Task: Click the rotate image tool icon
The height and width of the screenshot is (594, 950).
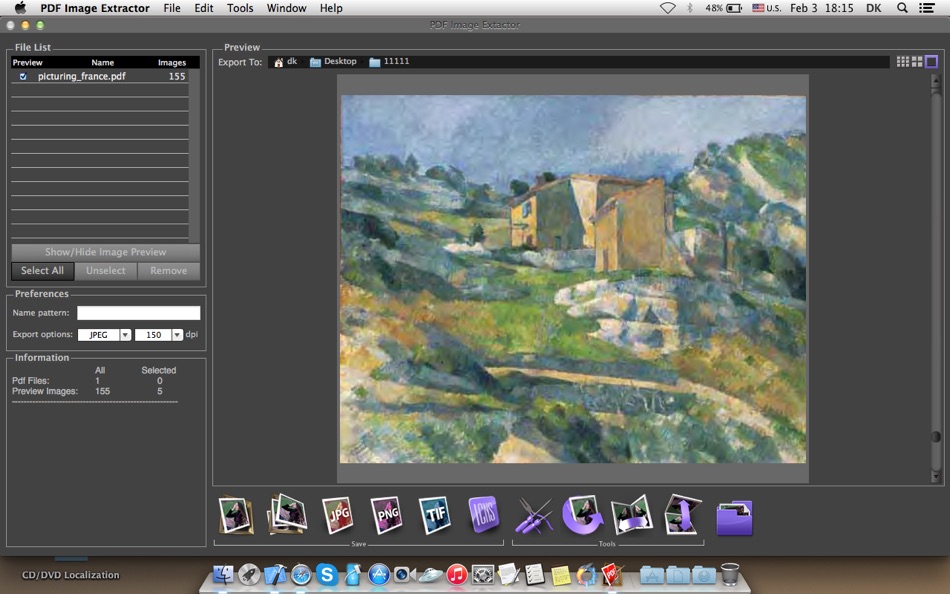Action: coord(582,515)
